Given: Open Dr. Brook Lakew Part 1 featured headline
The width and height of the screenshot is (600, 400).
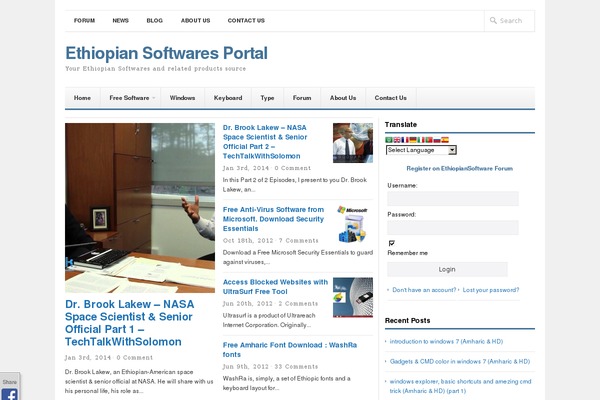Looking at the screenshot, I should click(x=129, y=323).
